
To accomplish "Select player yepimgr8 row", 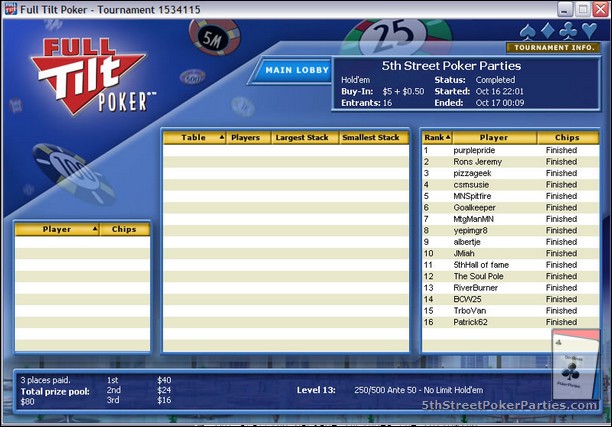I will (511, 231).
